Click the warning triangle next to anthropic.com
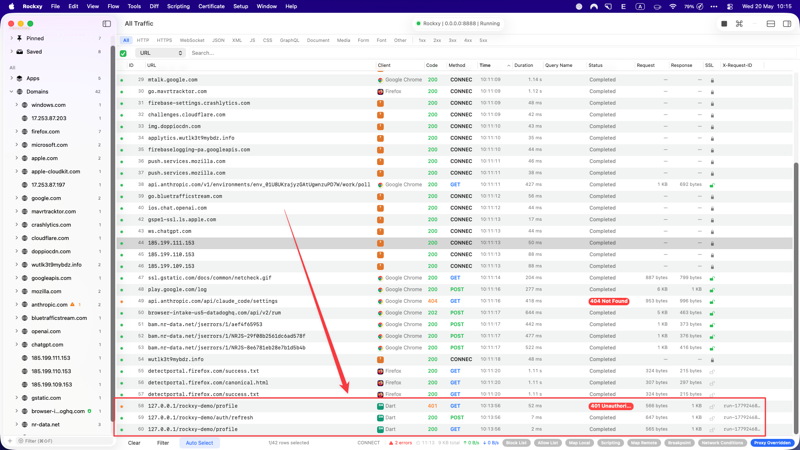The image size is (800, 450). (x=72, y=305)
